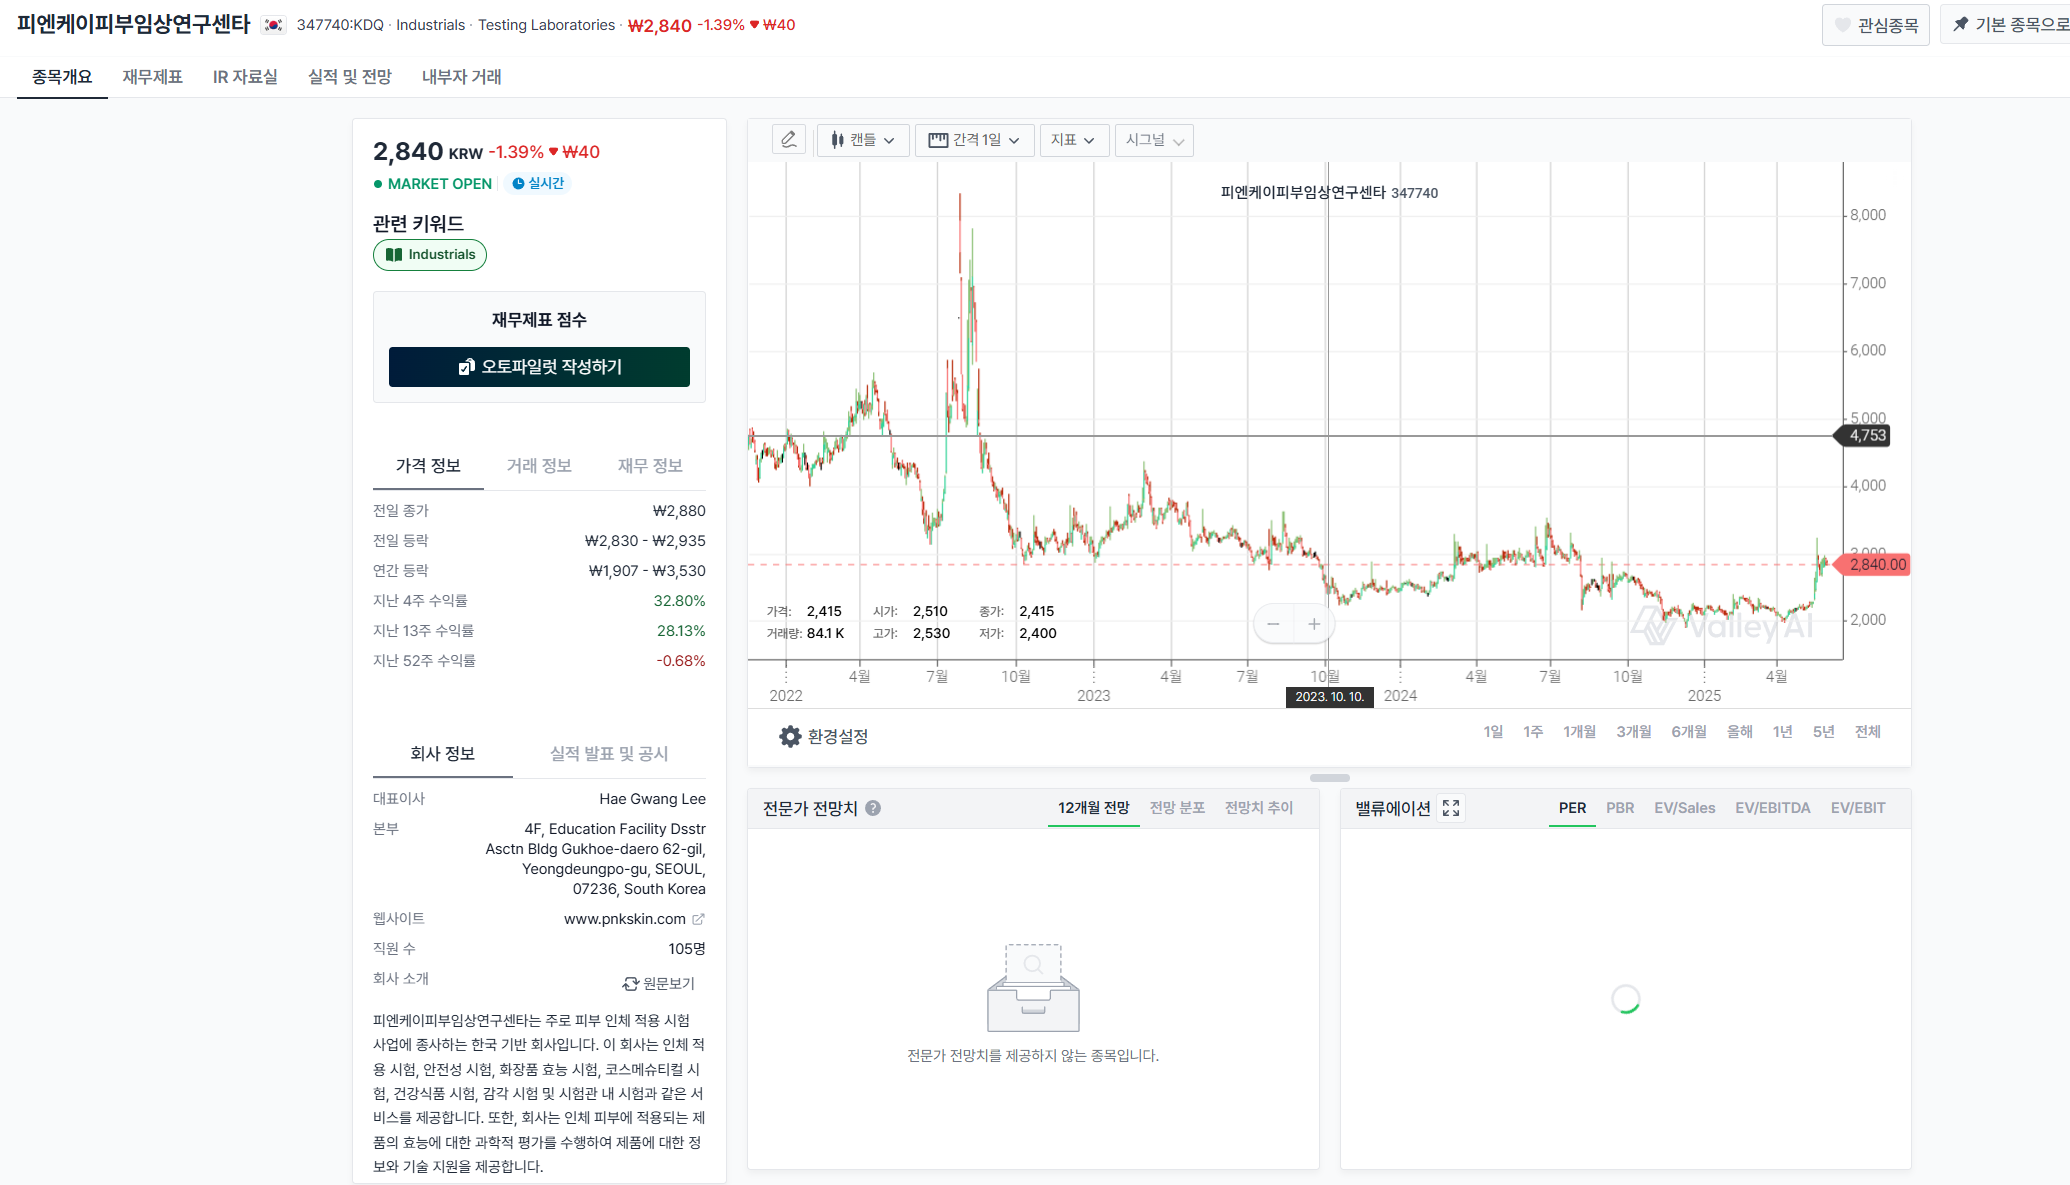Set chart range to 올해
Viewport: 2070px width, 1185px height.
click(1740, 732)
